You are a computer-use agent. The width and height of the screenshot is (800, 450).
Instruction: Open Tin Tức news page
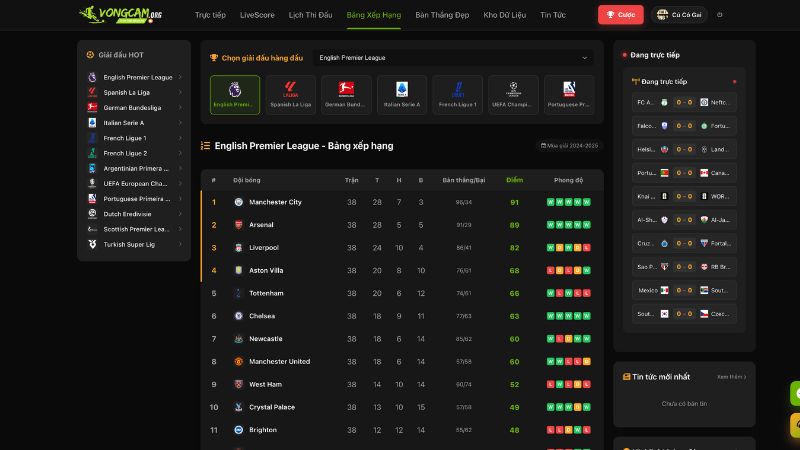tap(553, 15)
